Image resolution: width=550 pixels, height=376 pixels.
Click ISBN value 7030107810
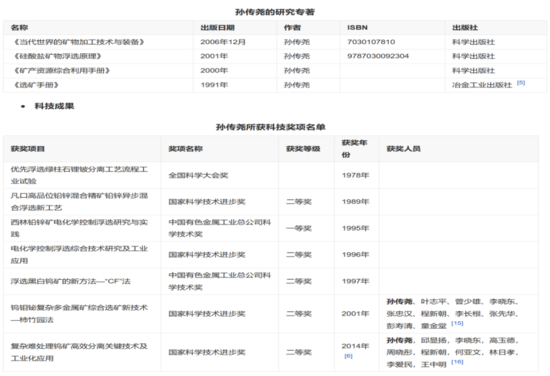tap(371, 42)
